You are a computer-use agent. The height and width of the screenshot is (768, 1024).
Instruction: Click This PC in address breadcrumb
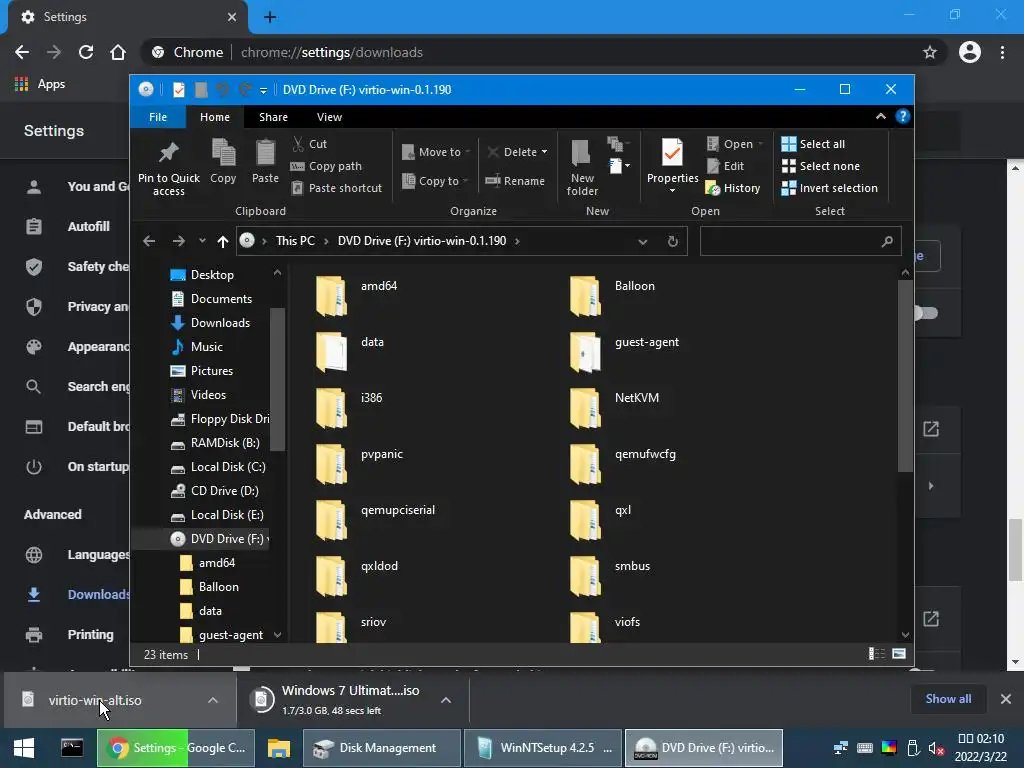pyautogui.click(x=295, y=240)
